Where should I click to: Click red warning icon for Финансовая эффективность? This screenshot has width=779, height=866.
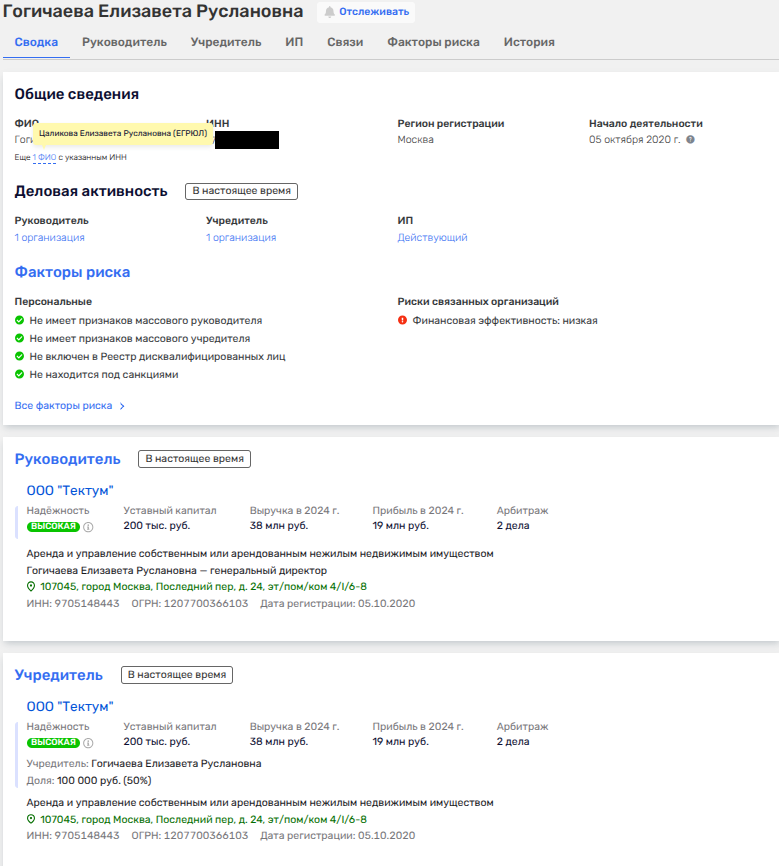tap(402, 321)
